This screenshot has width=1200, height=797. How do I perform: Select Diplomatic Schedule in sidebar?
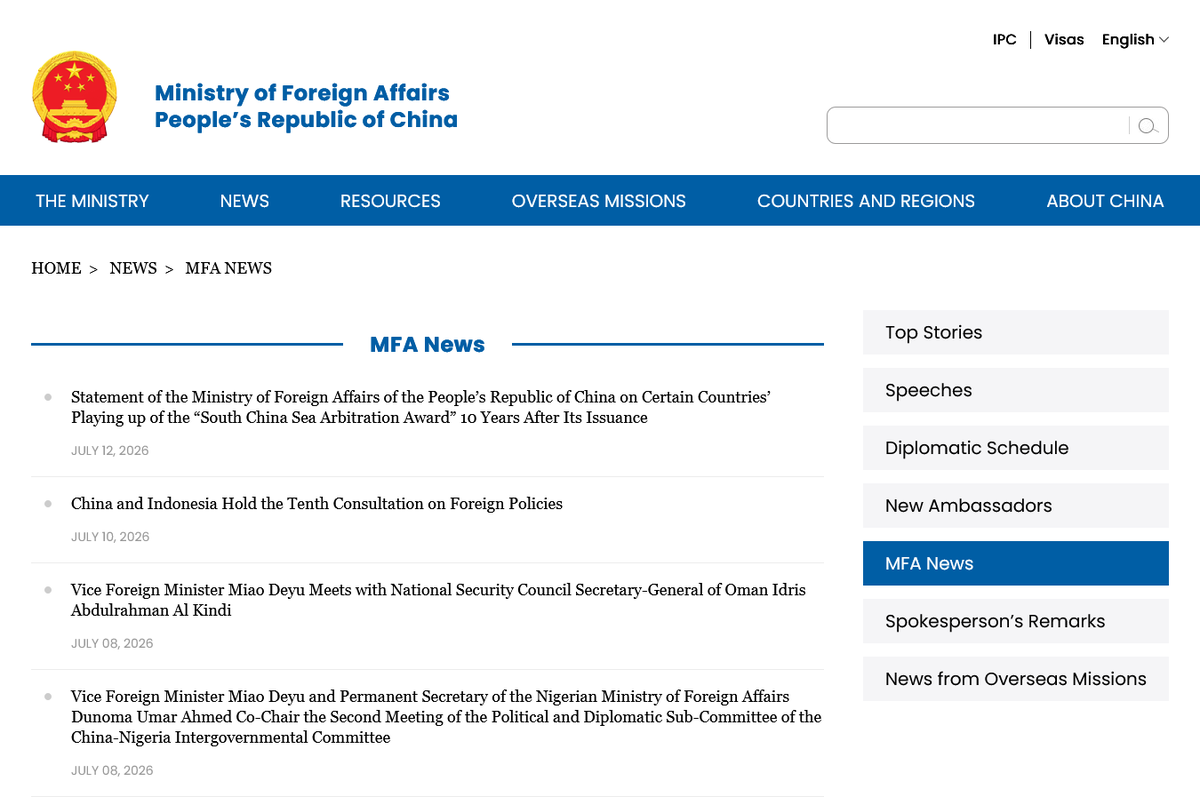pyautogui.click(x=1016, y=448)
